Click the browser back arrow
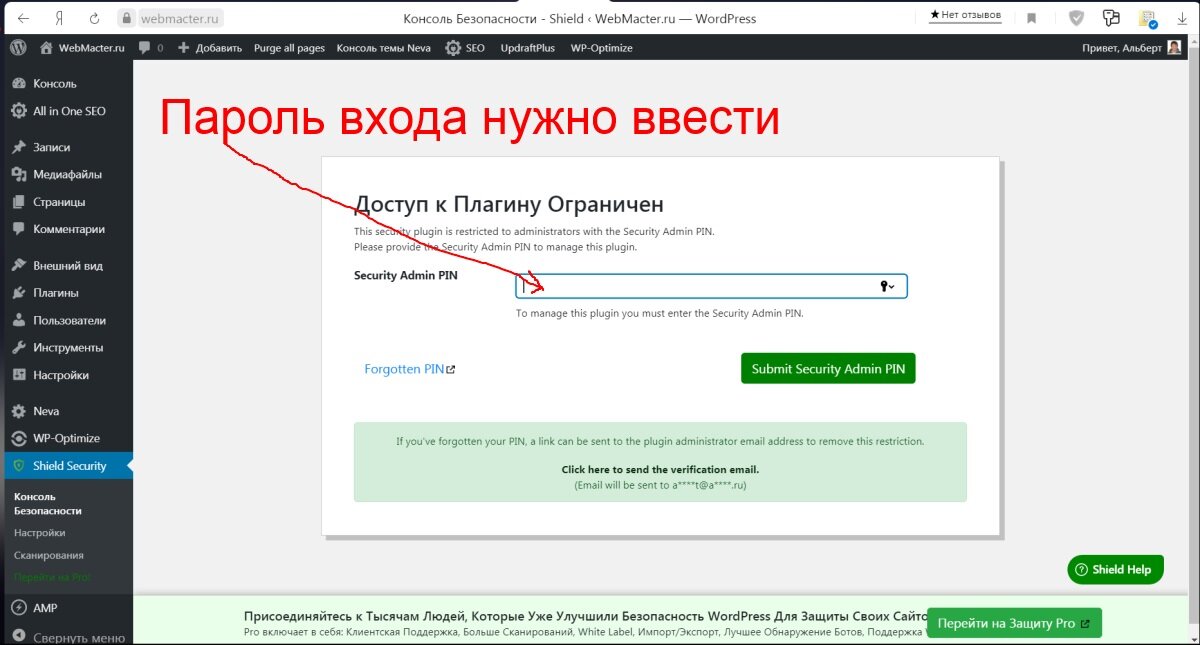Viewport: 1200px width, 645px height. [x=23, y=18]
